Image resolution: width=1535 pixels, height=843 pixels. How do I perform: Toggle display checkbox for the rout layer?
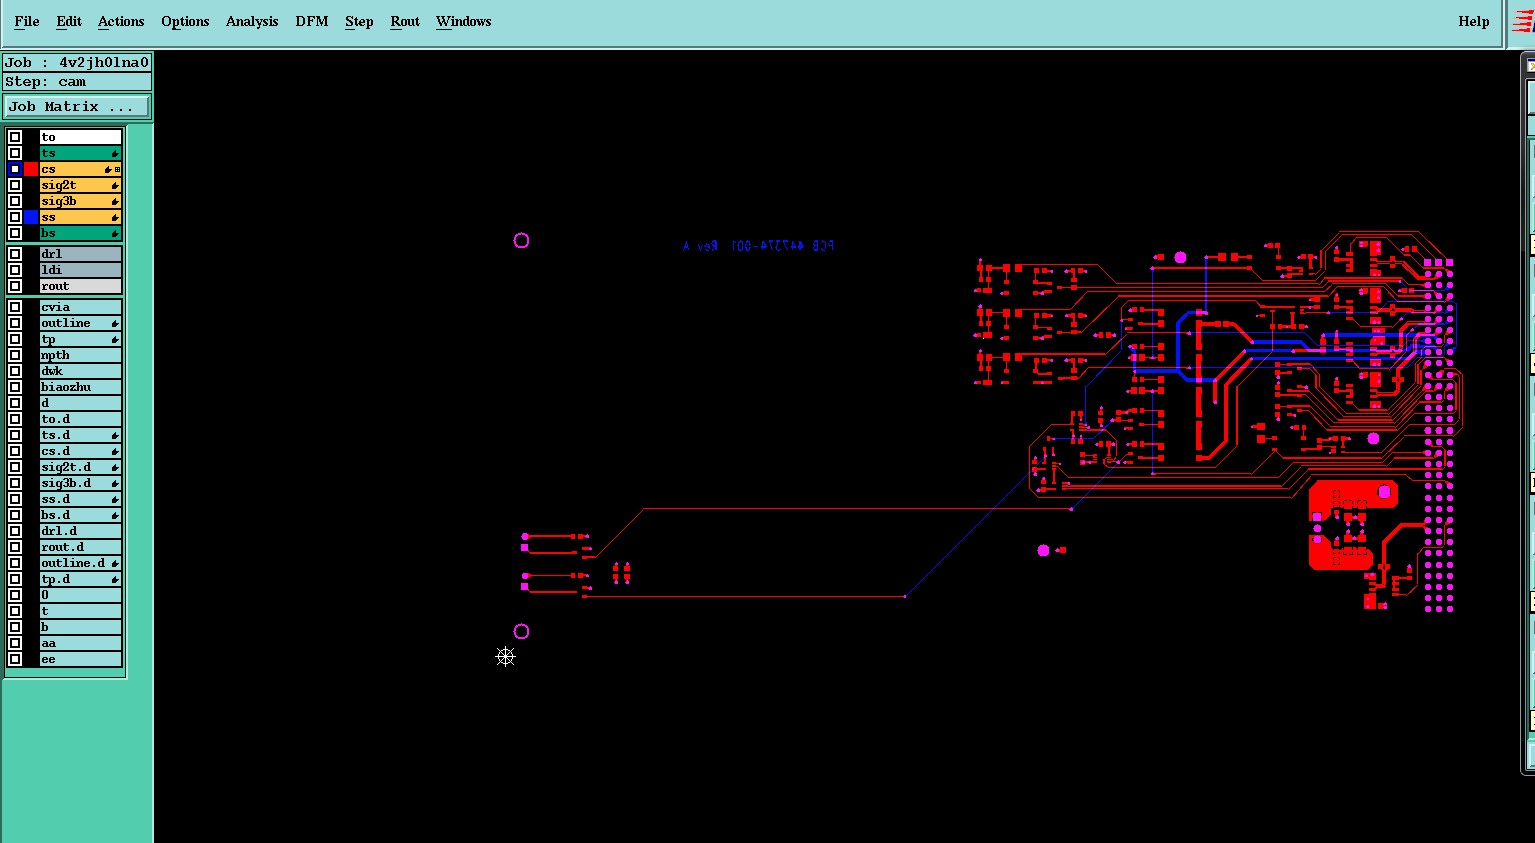(15, 286)
